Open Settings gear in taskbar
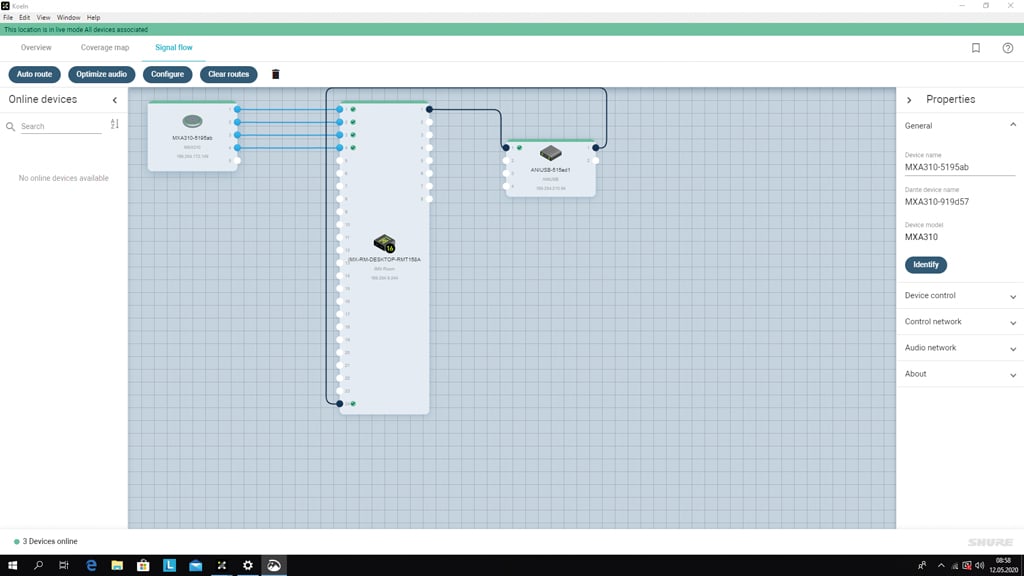The width and height of the screenshot is (1024, 576). (x=248, y=566)
